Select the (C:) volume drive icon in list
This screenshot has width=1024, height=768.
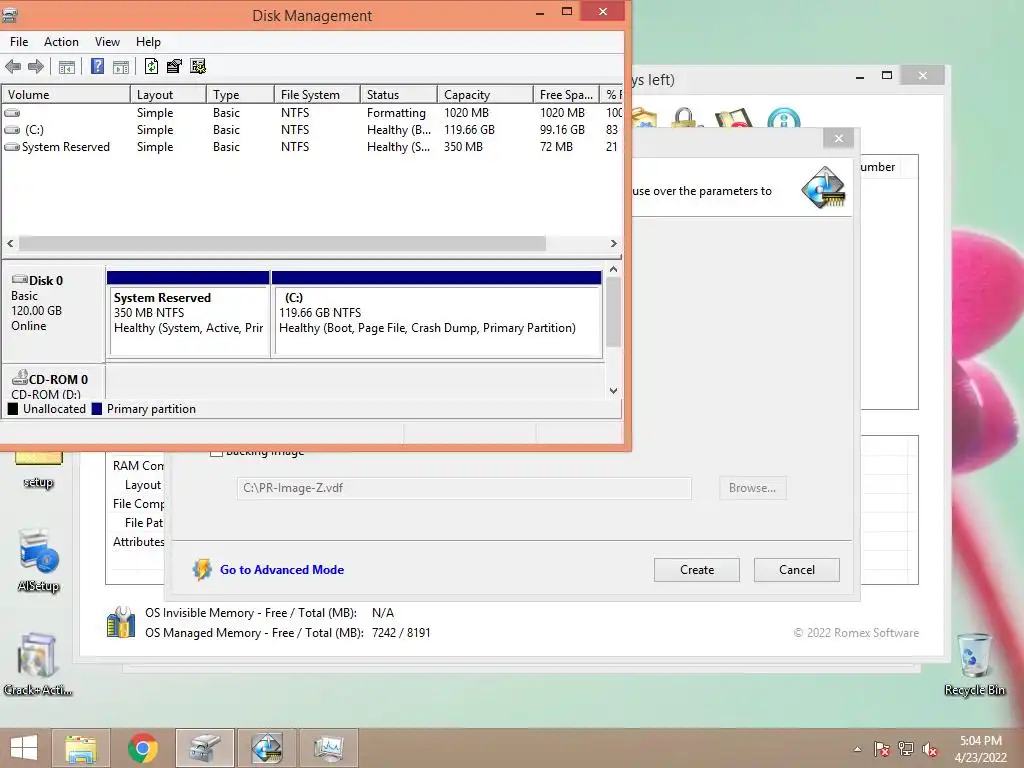click(x=12, y=130)
